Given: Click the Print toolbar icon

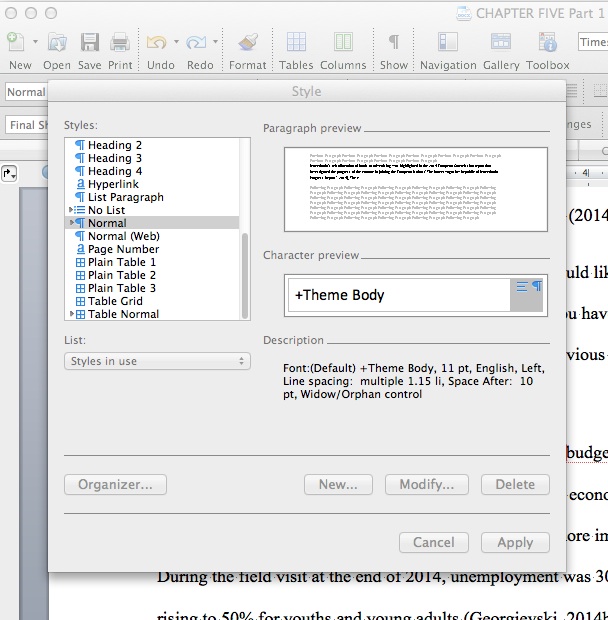Looking at the screenshot, I should (120, 43).
